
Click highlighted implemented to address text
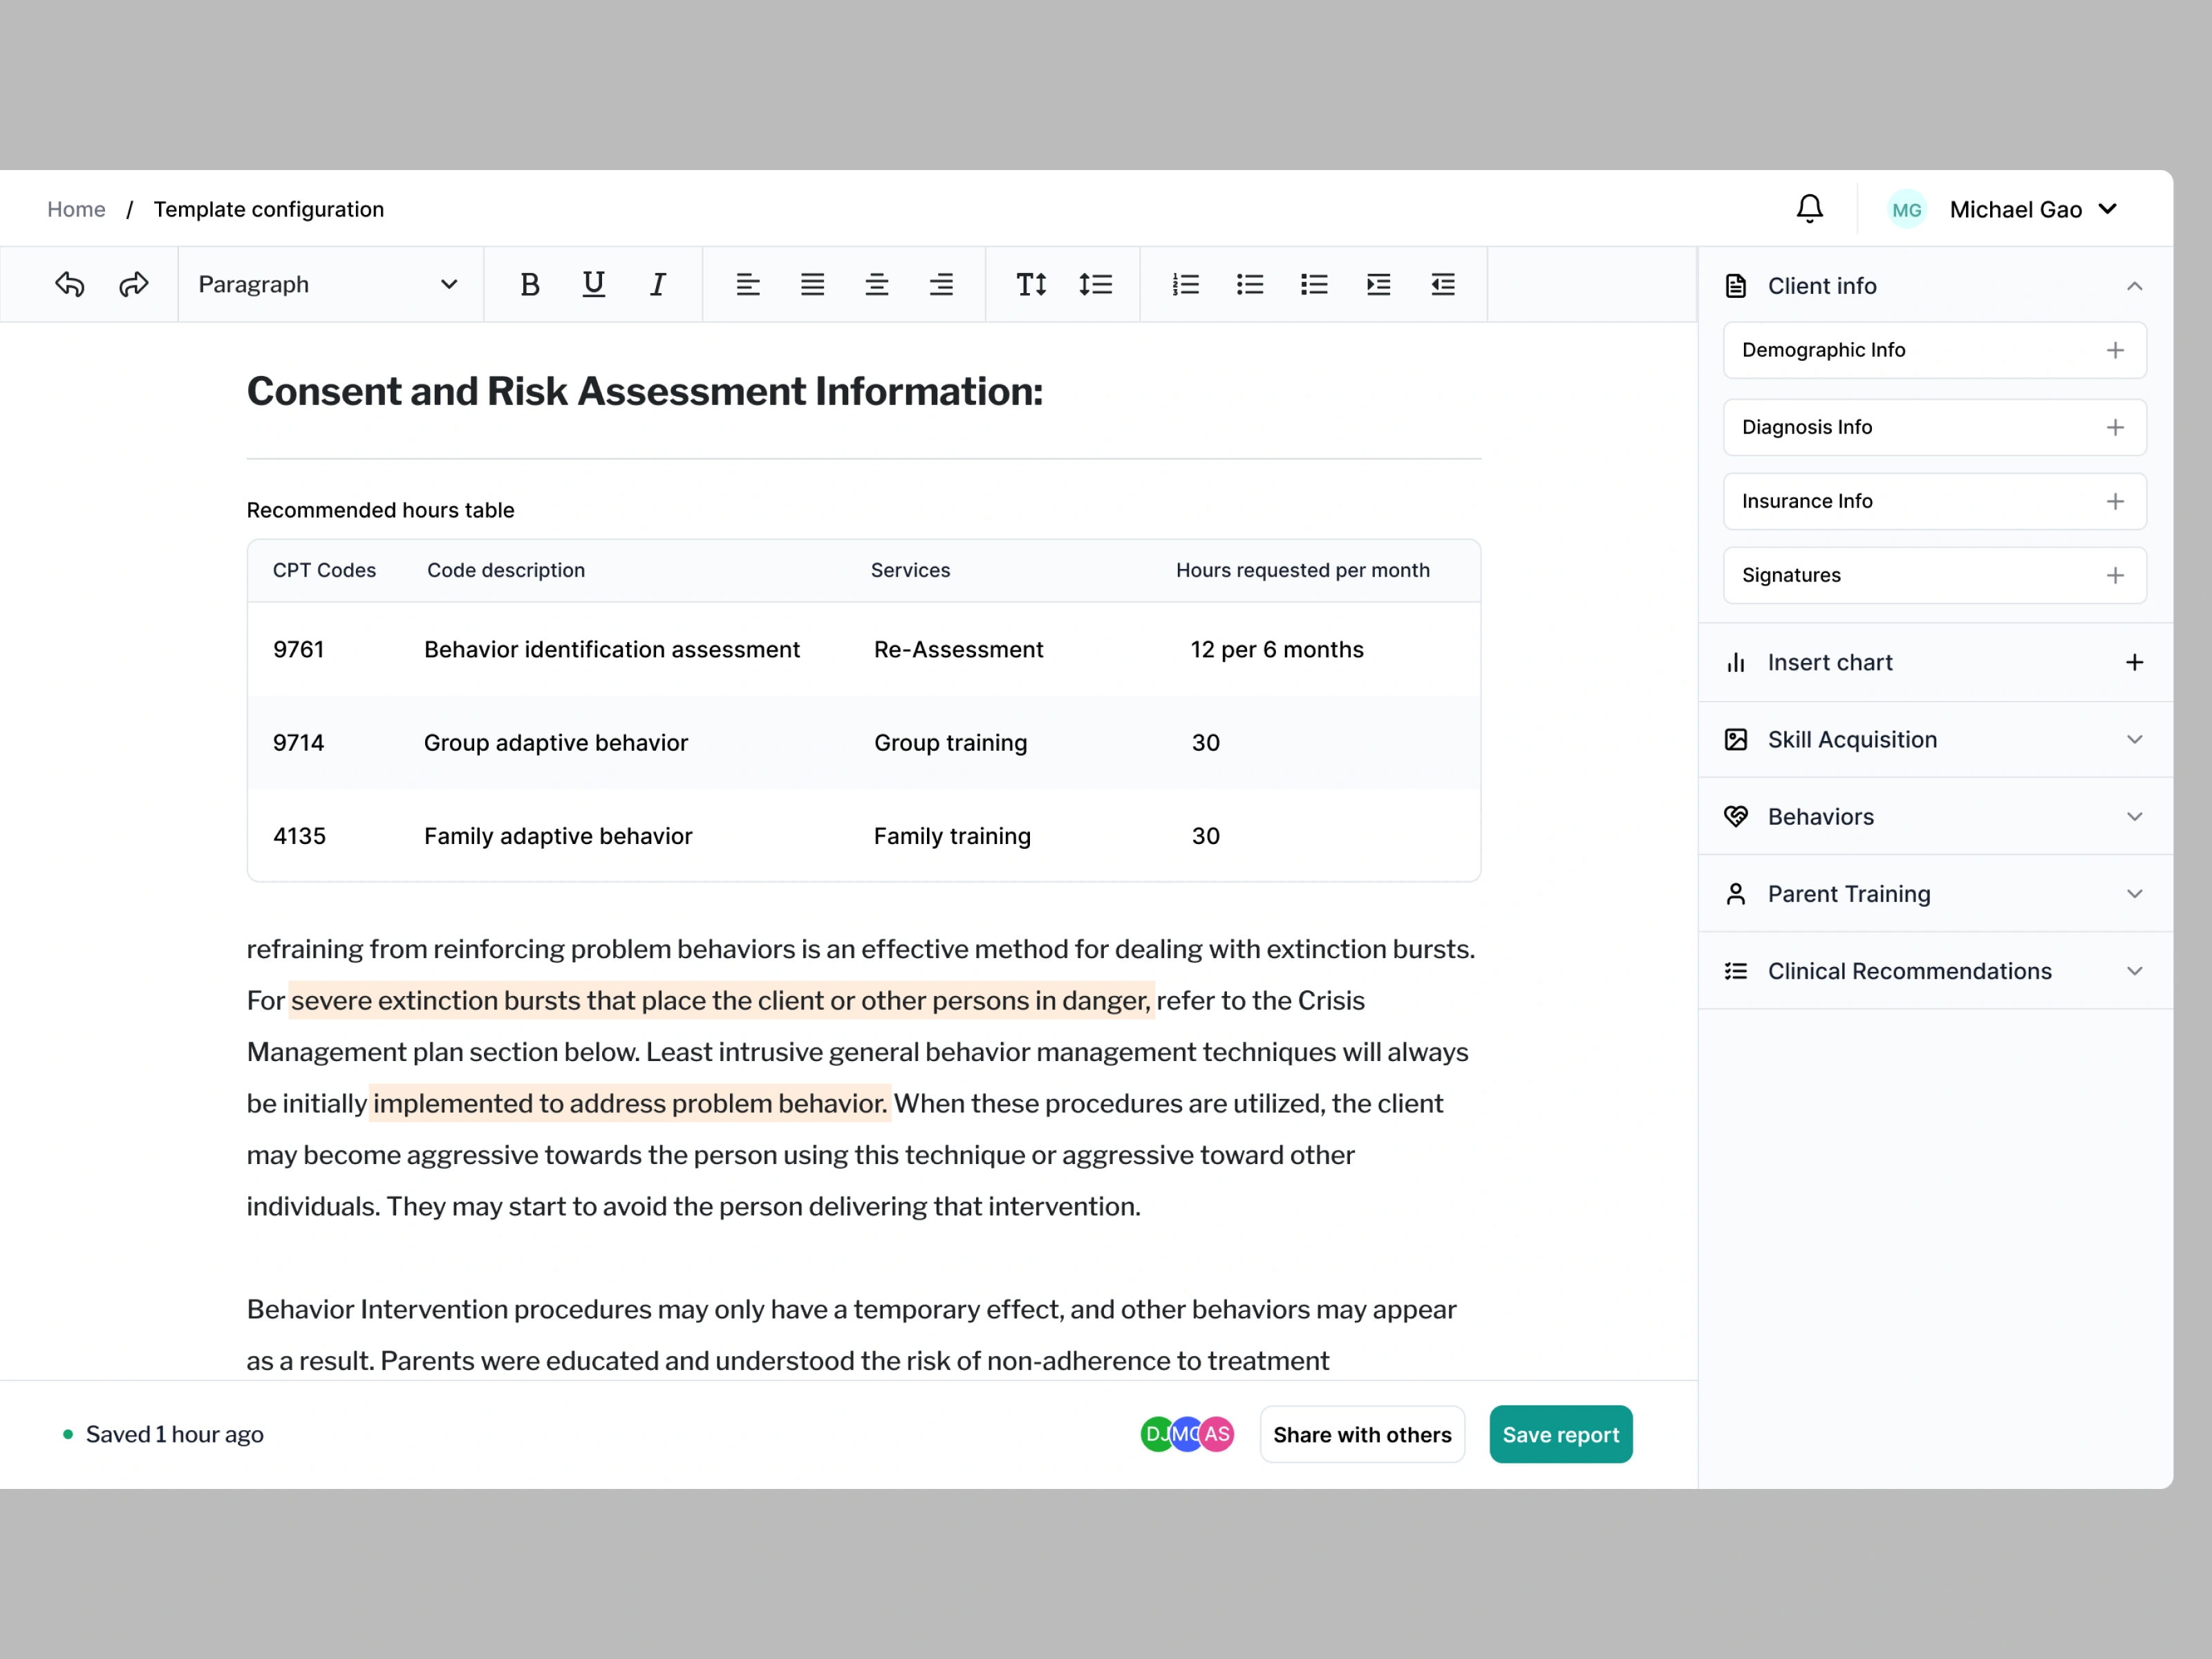[x=630, y=1103]
